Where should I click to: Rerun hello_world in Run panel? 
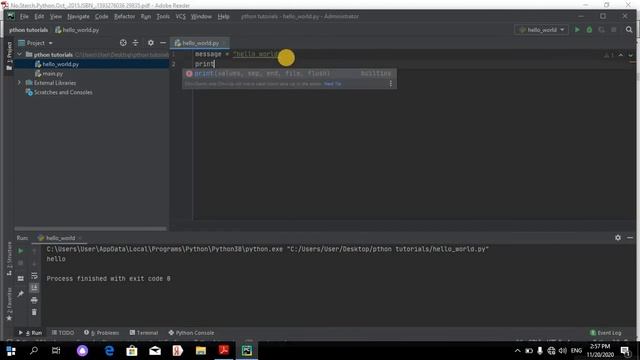(x=20, y=251)
